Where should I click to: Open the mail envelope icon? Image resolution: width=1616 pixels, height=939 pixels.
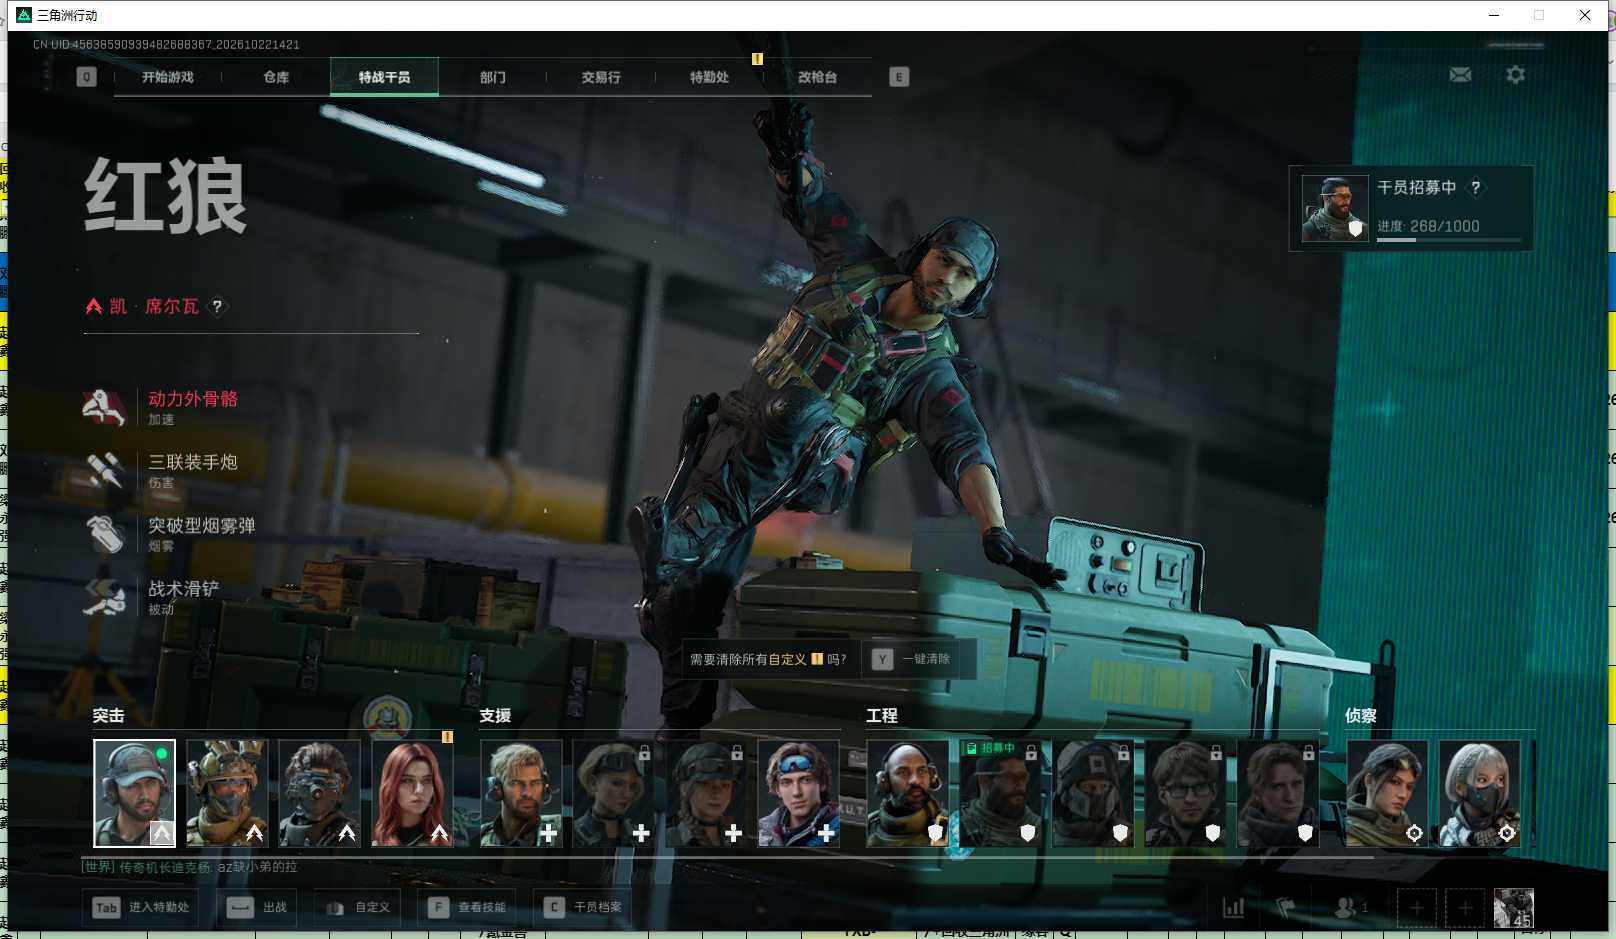tap(1460, 75)
